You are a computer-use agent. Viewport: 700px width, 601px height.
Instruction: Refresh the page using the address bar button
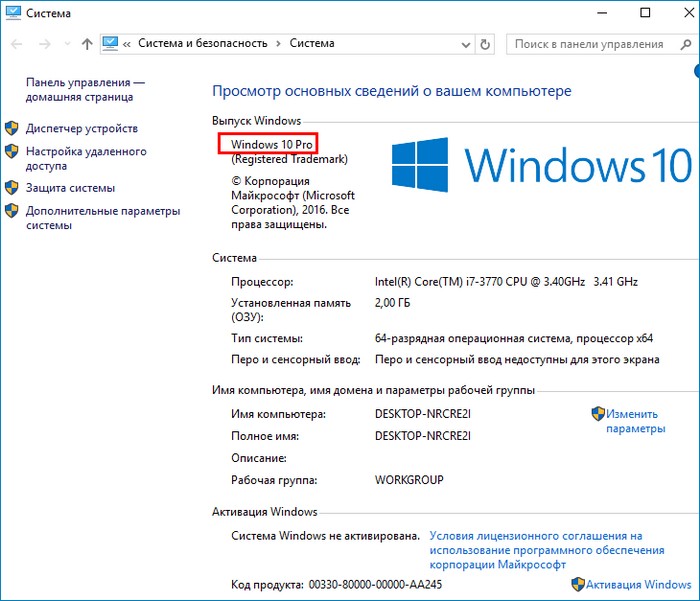(485, 44)
